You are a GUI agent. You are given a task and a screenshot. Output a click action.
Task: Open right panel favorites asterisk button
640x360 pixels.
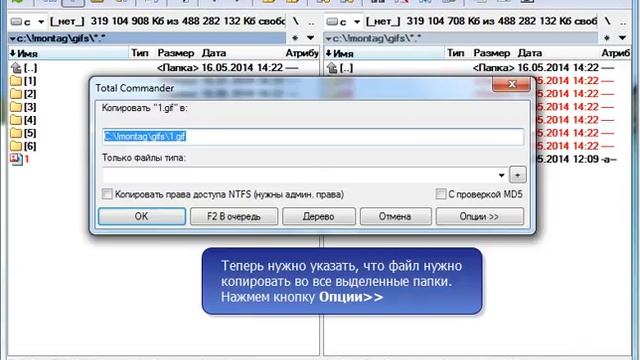tap(607, 38)
